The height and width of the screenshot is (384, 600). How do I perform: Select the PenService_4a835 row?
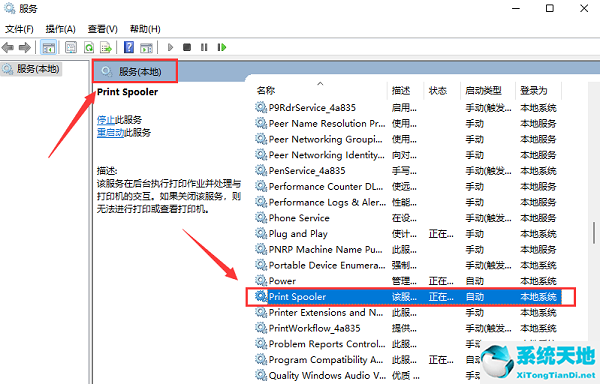click(408, 171)
